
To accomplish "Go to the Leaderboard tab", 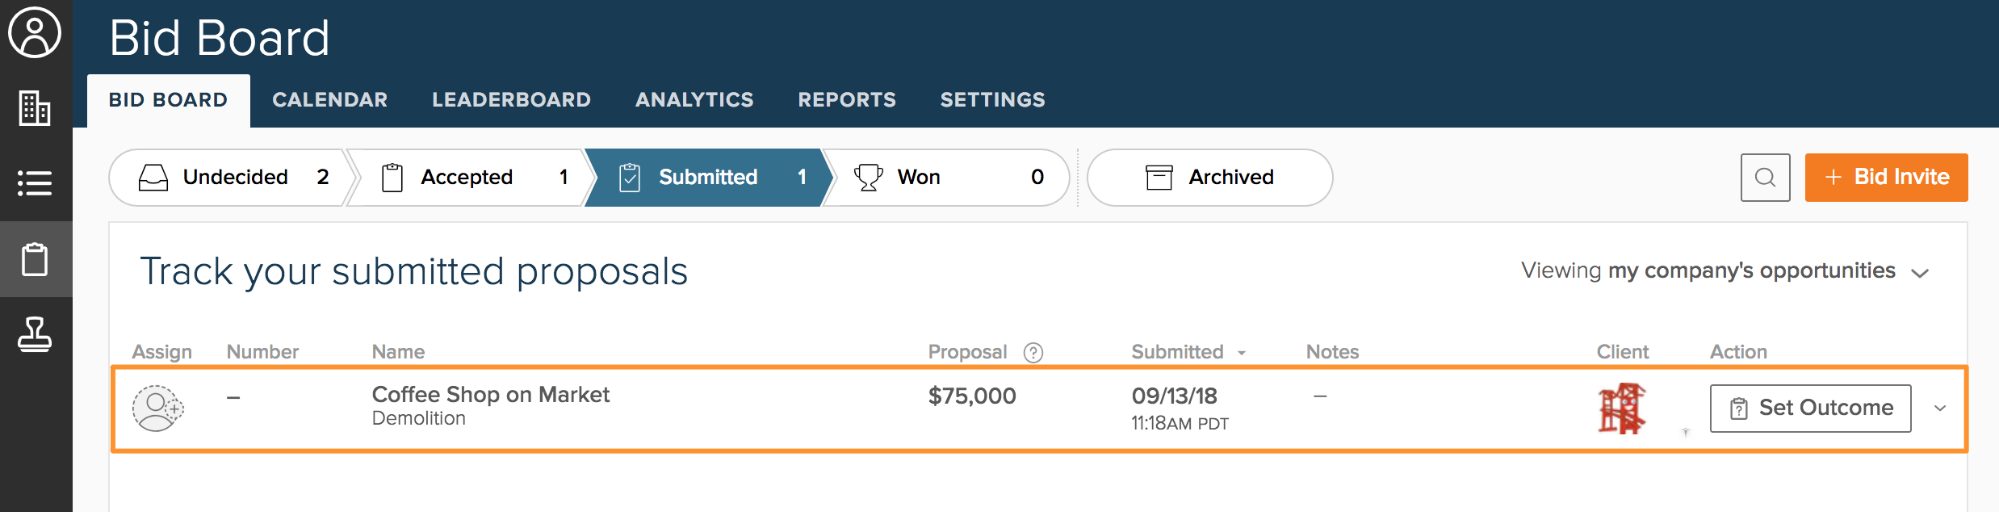I will tap(511, 100).
